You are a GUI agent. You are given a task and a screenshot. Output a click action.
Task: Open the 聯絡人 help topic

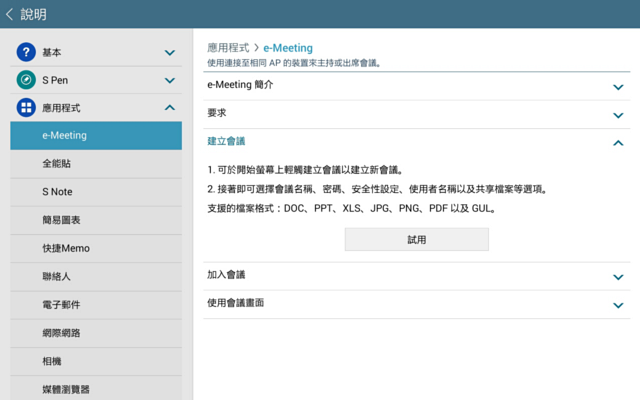pos(96,276)
